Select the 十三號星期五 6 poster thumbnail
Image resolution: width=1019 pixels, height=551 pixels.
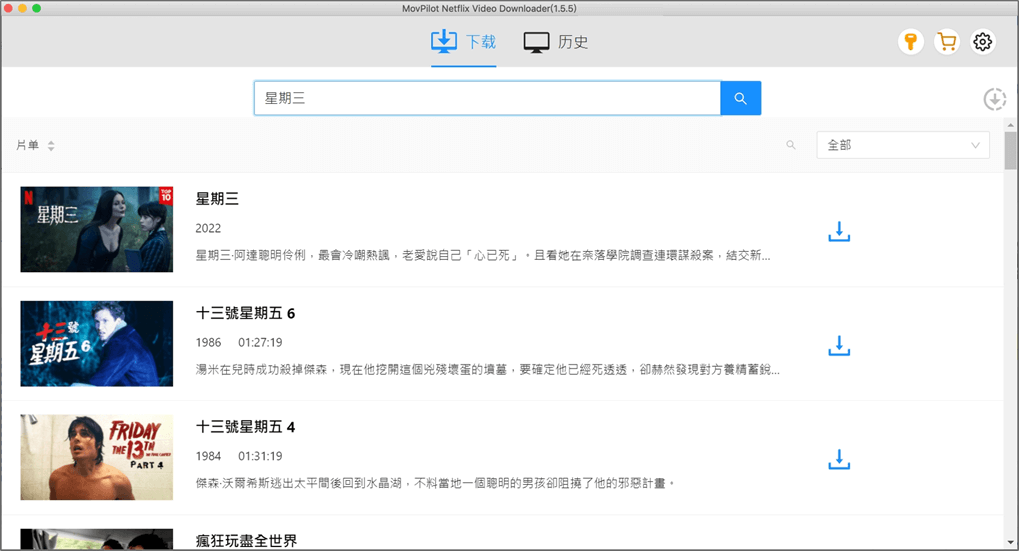[97, 343]
